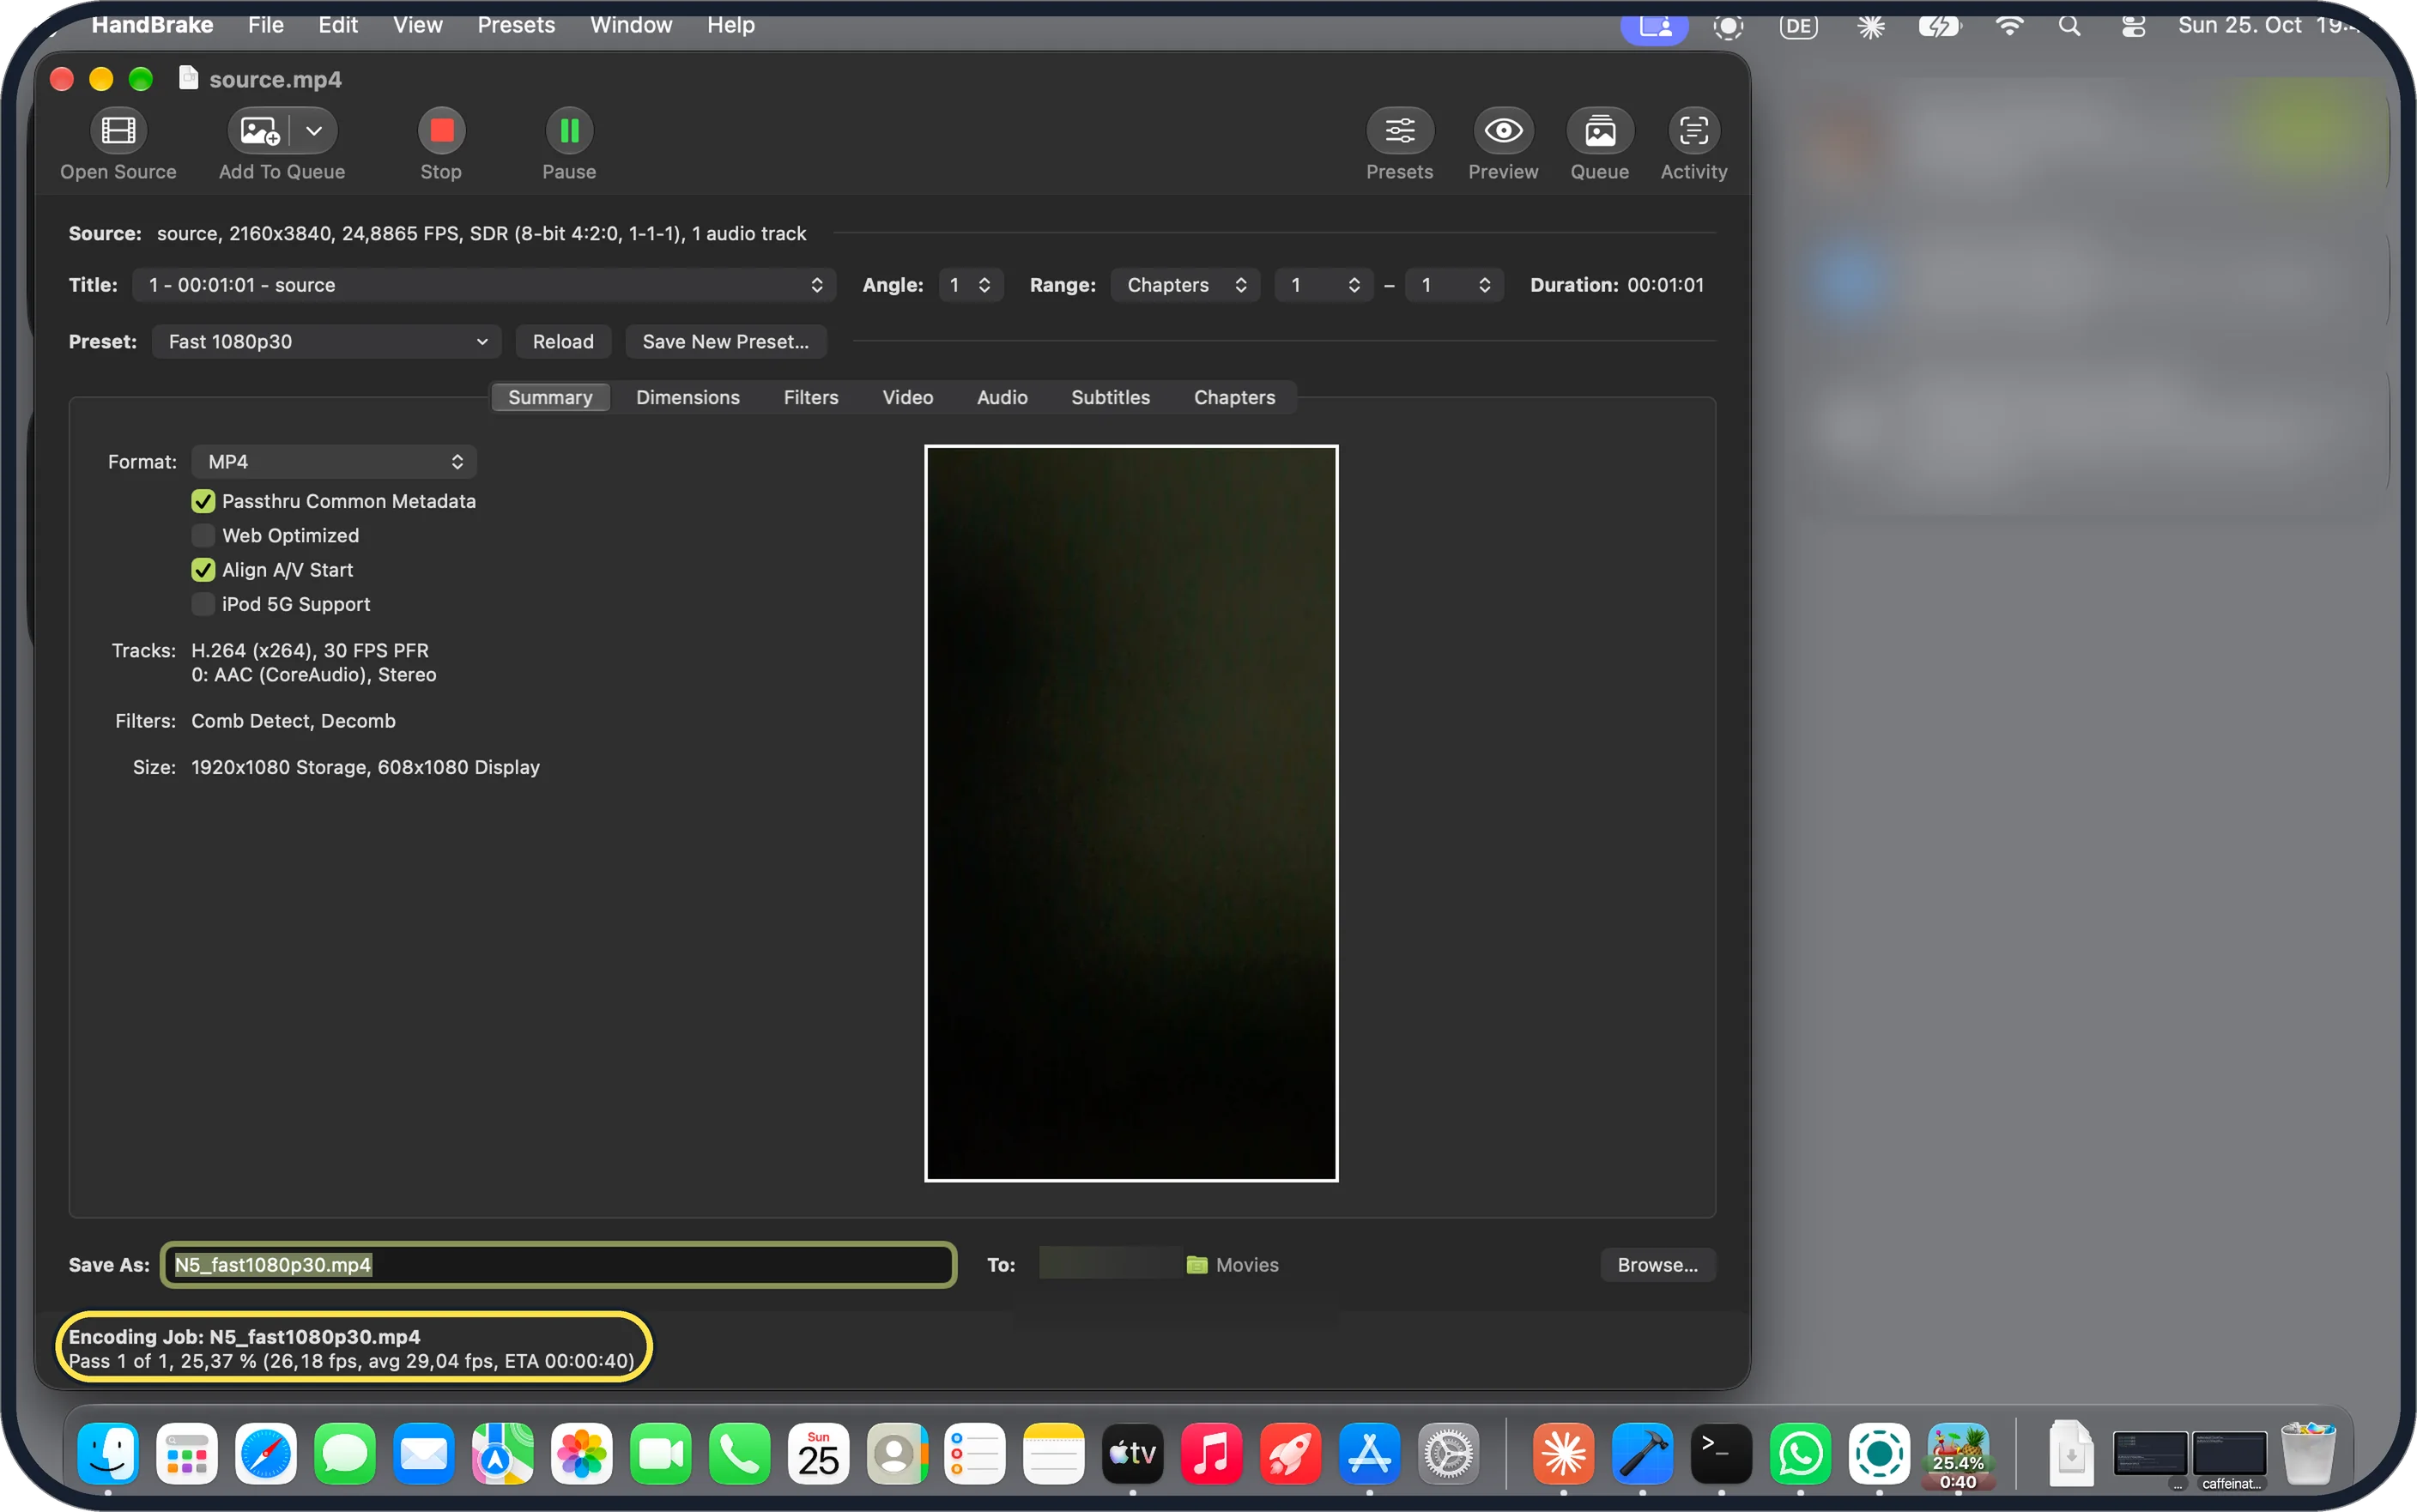Screen dimensions: 2417x1512
Task: Open the end chapter selector
Action: click(1454, 285)
